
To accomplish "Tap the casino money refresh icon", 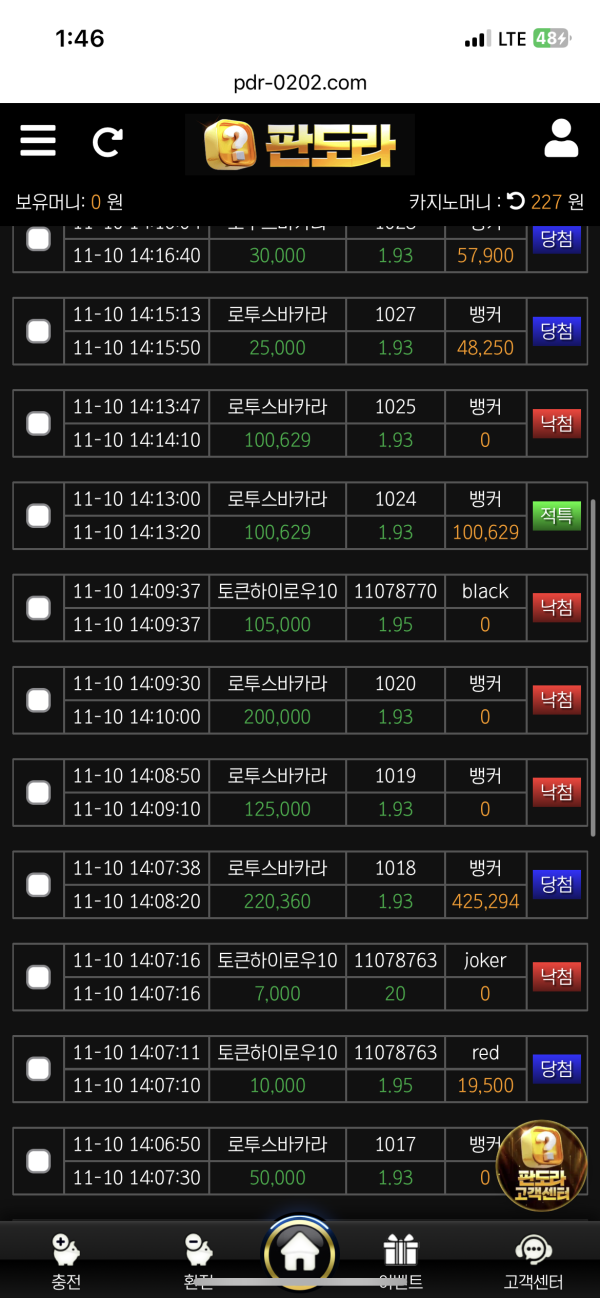I will tap(516, 201).
